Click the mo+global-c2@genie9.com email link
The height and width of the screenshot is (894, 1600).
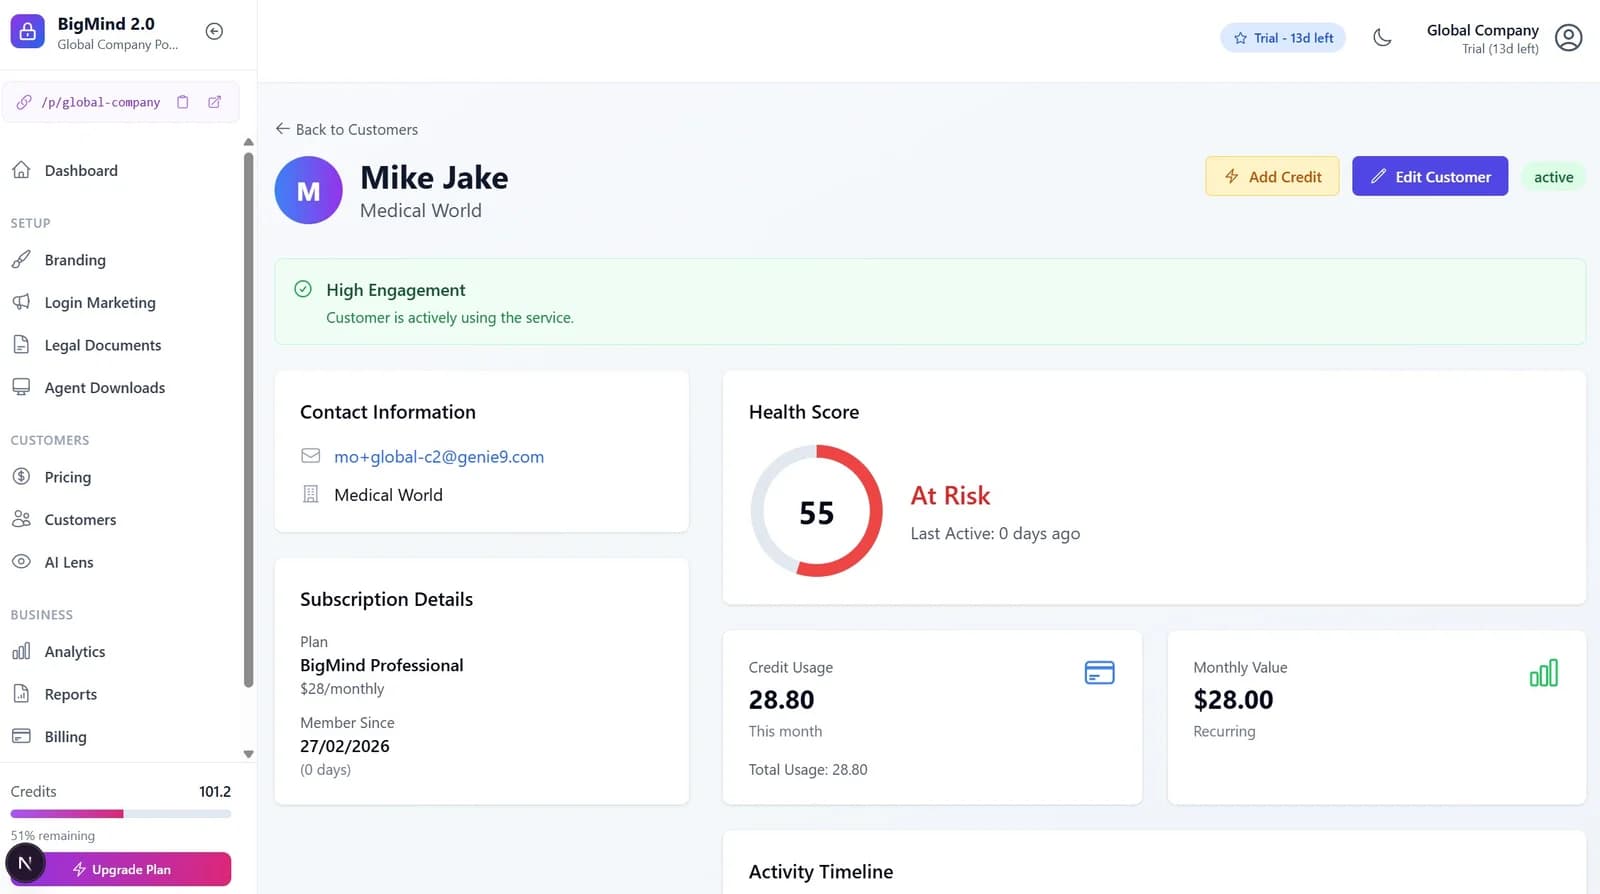[439, 457]
